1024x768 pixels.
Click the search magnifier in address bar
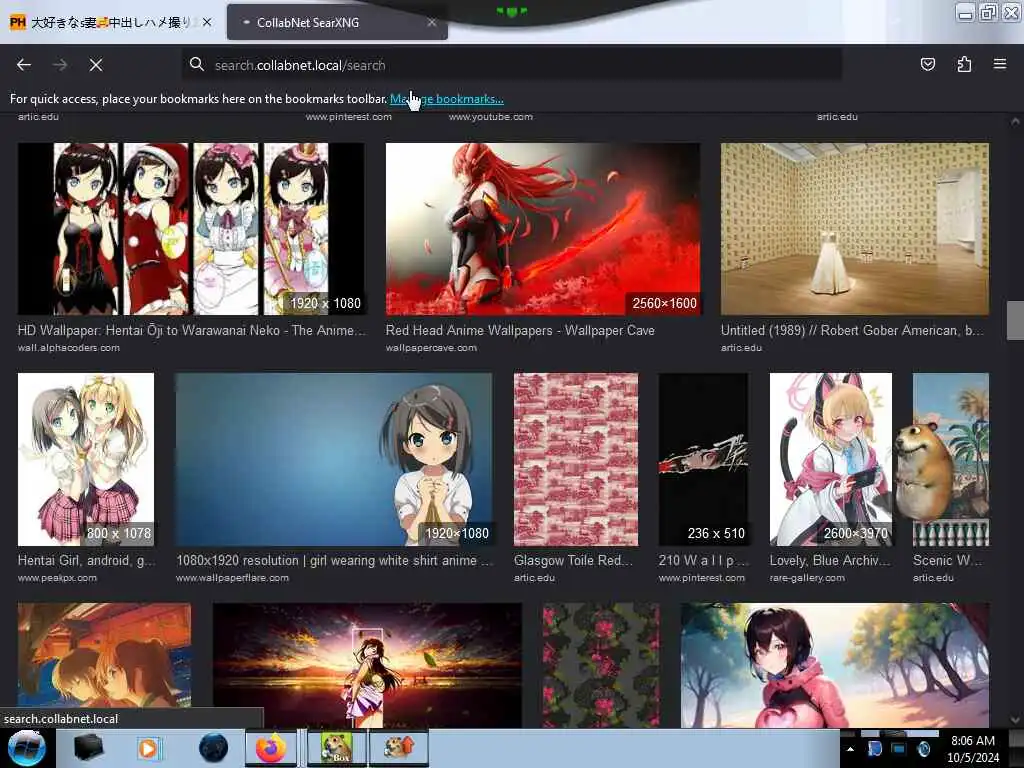(x=197, y=65)
